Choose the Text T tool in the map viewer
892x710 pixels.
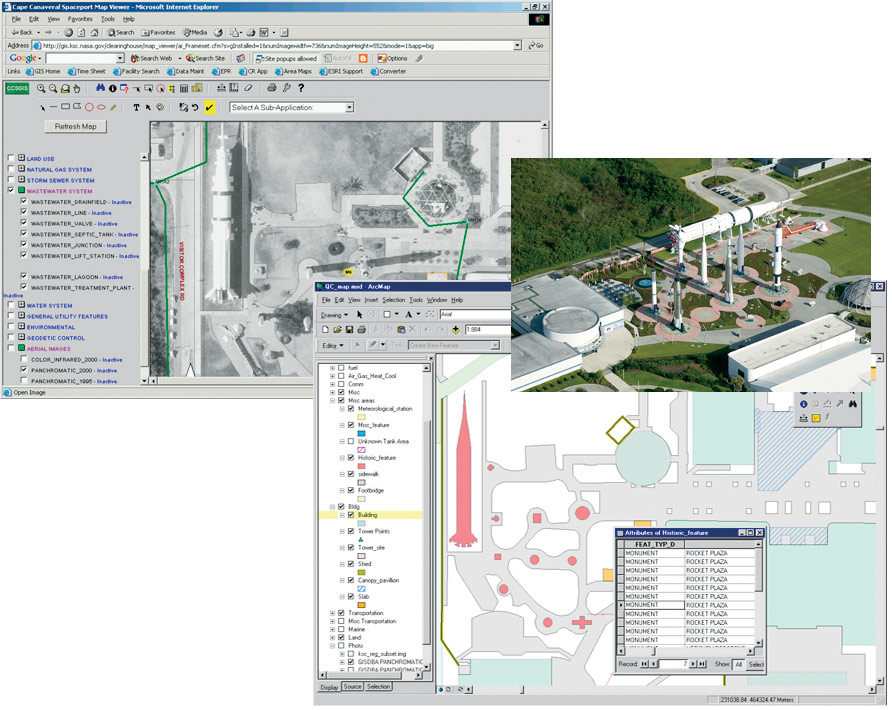click(136, 107)
